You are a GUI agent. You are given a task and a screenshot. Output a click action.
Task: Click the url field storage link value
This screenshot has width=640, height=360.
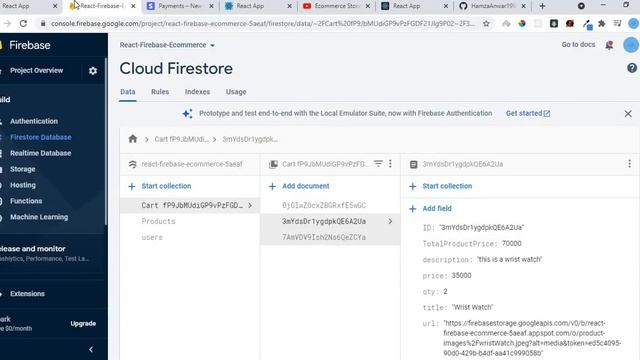532,338
